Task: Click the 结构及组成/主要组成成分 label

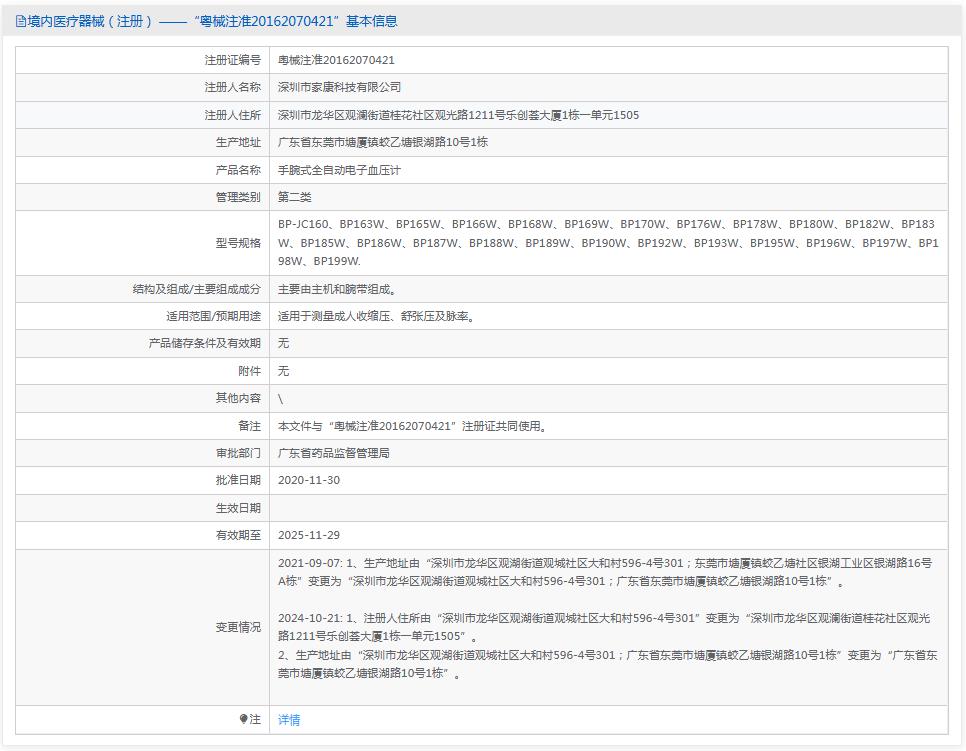Action: [197, 289]
